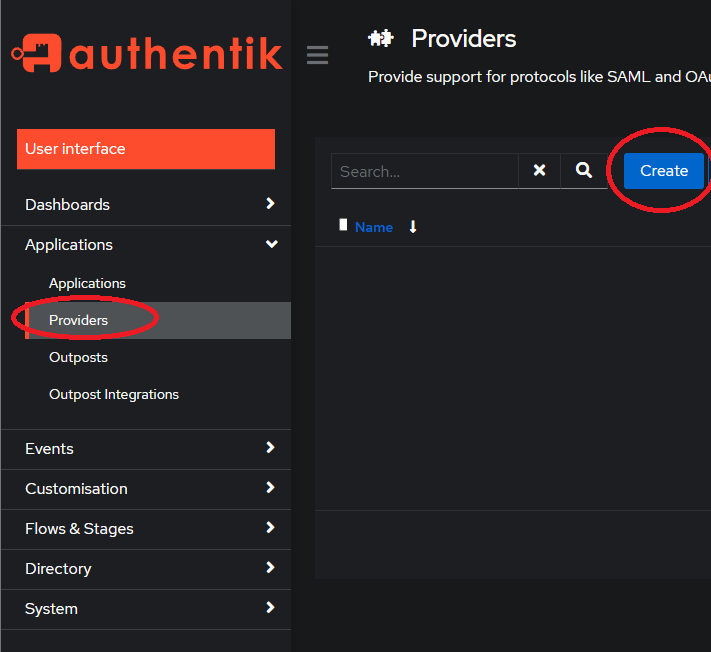Image resolution: width=711 pixels, height=652 pixels.
Task: Expand the Customisation section
Action: tap(146, 489)
